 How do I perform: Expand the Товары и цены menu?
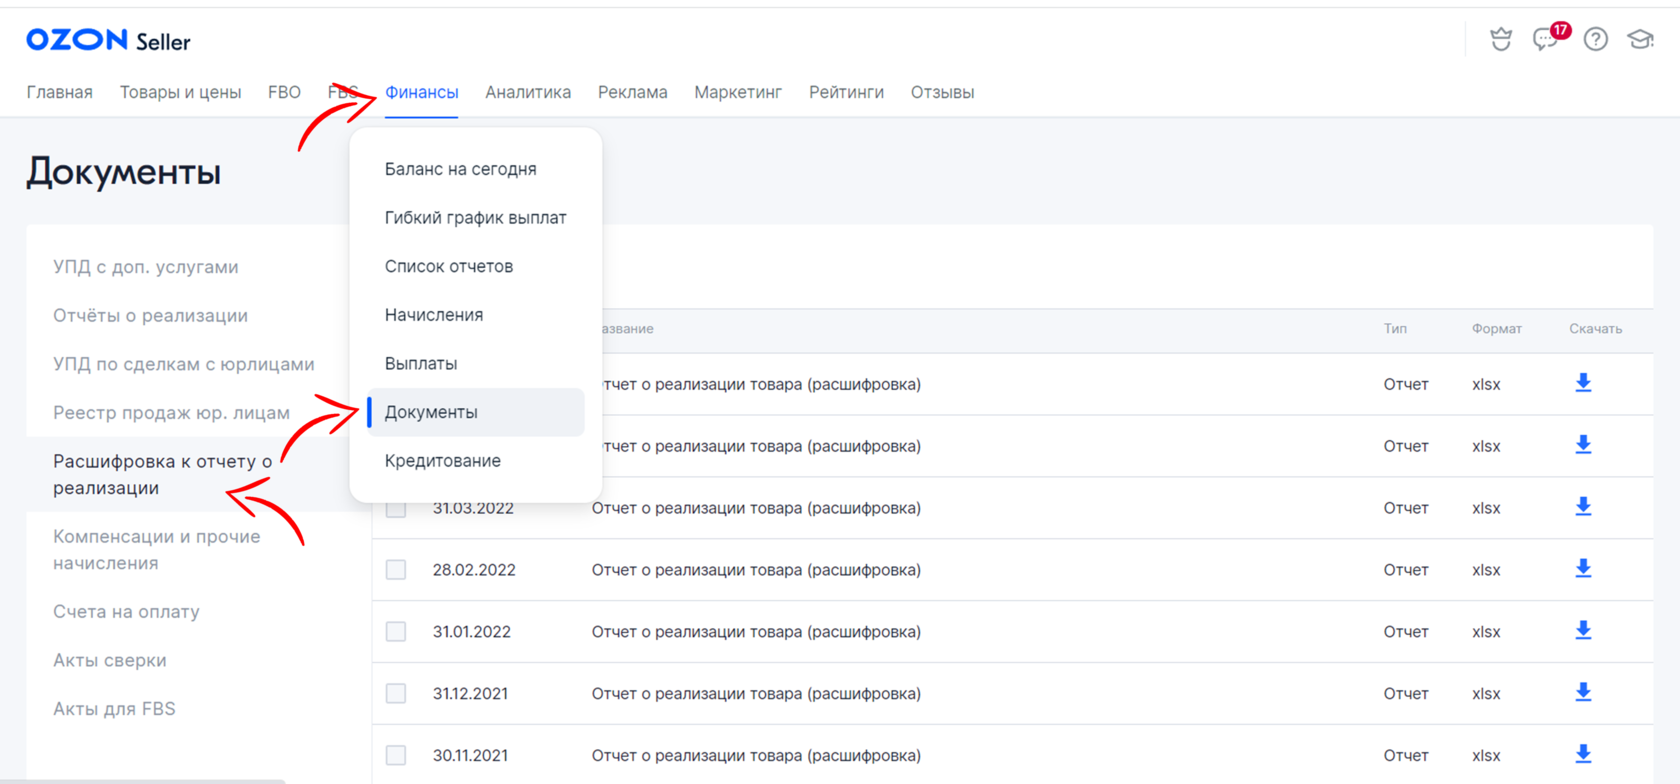(180, 92)
